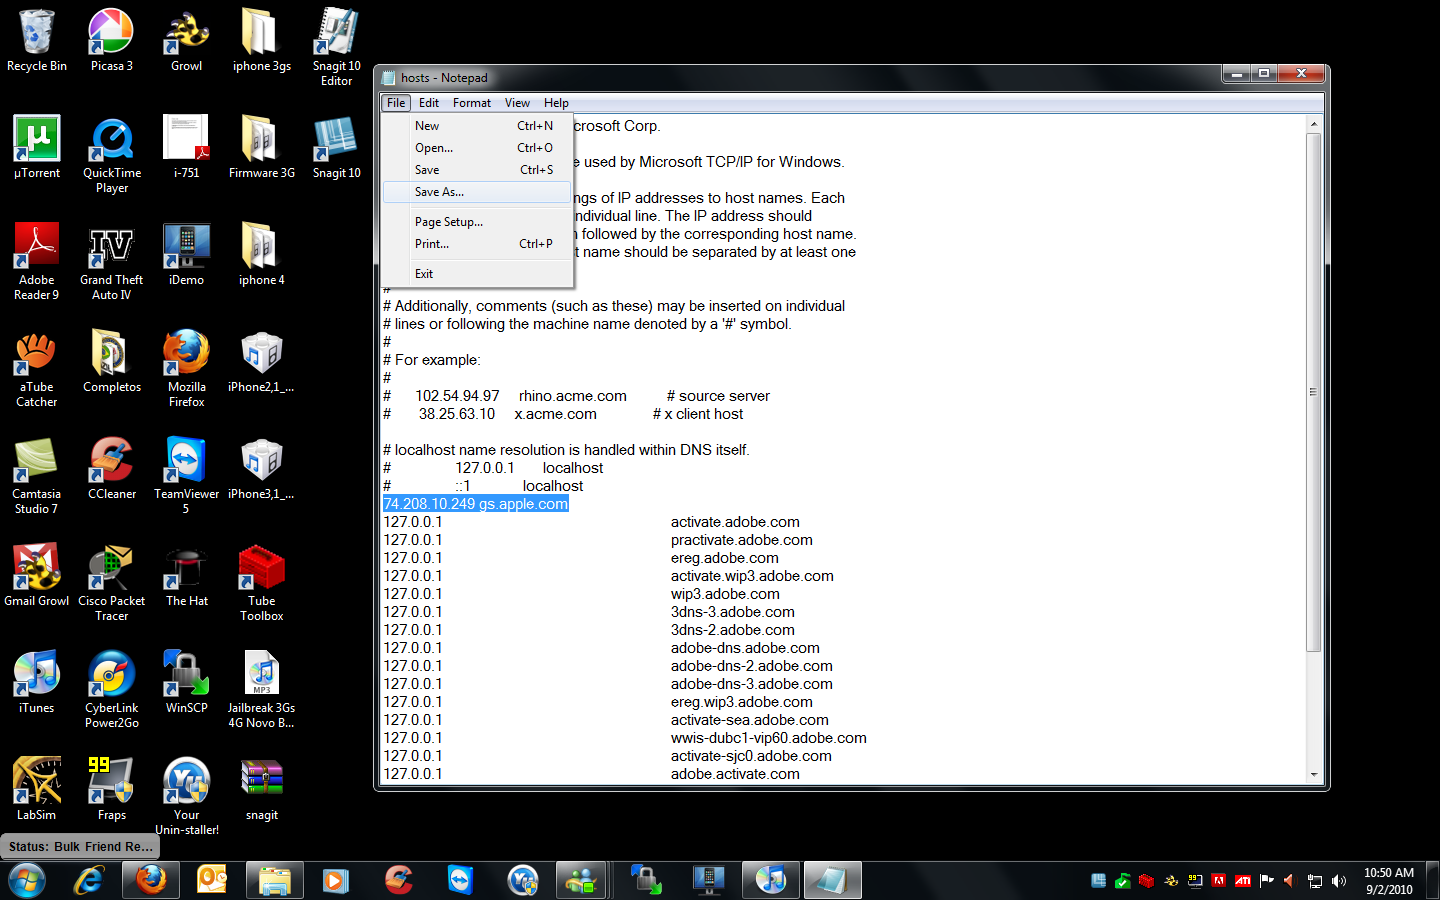This screenshot has height=900, width=1440.
Task: Open the Help menu in Notepad
Action: (x=556, y=103)
